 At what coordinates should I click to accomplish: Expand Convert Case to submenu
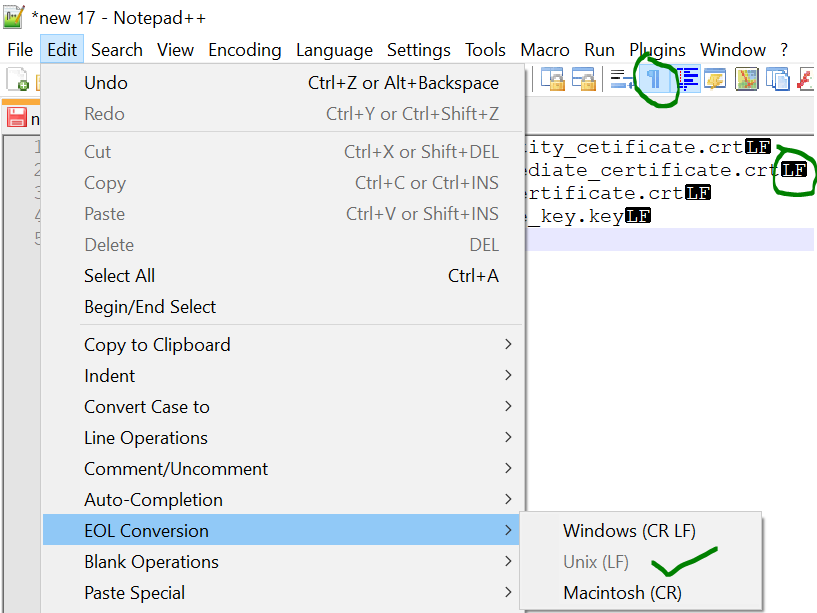pyautogui.click(x=282, y=407)
